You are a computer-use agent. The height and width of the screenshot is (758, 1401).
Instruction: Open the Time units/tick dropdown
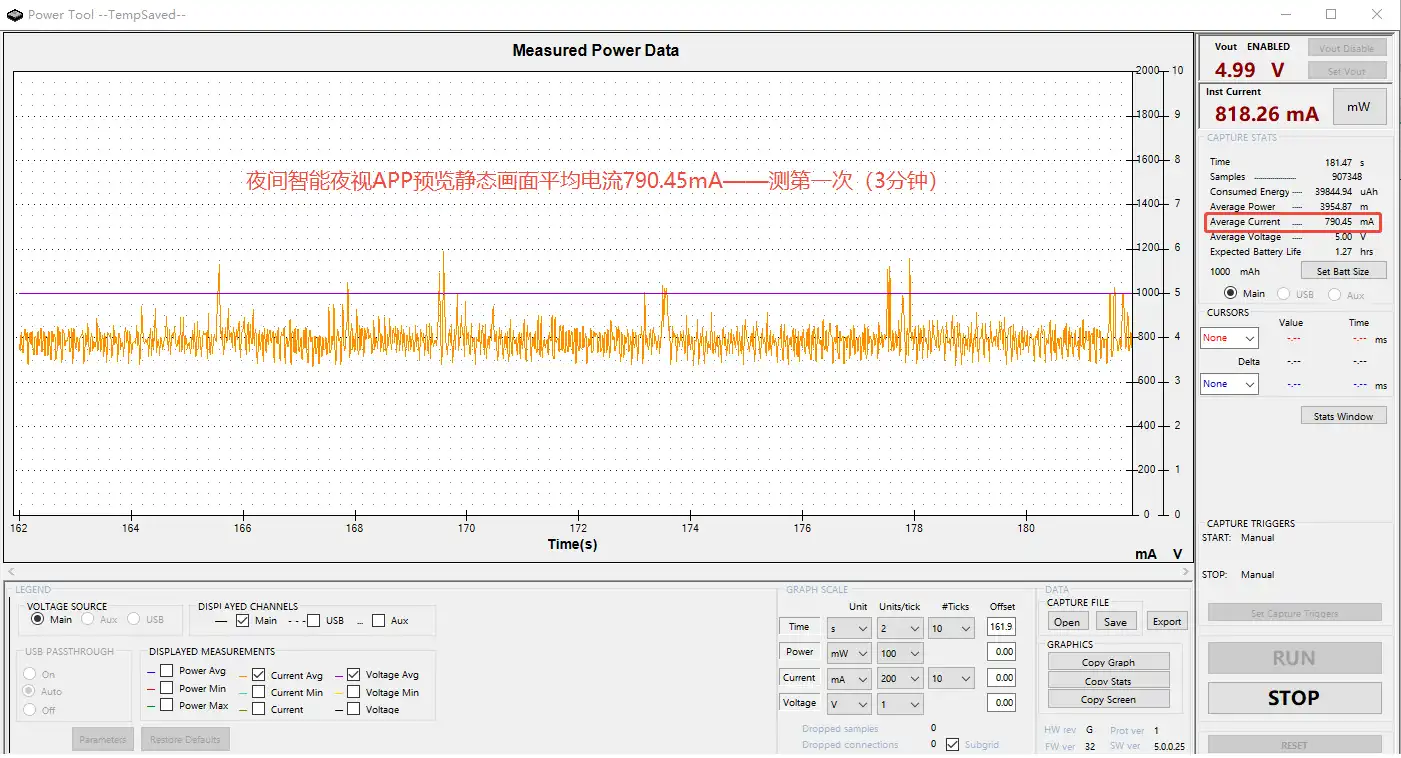899,628
